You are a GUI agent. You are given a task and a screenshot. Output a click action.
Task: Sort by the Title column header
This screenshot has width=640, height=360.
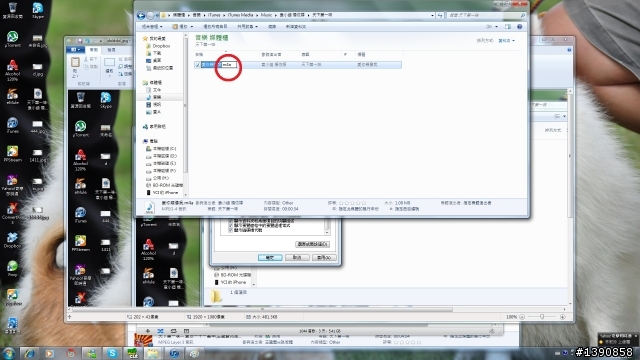pos(380,54)
